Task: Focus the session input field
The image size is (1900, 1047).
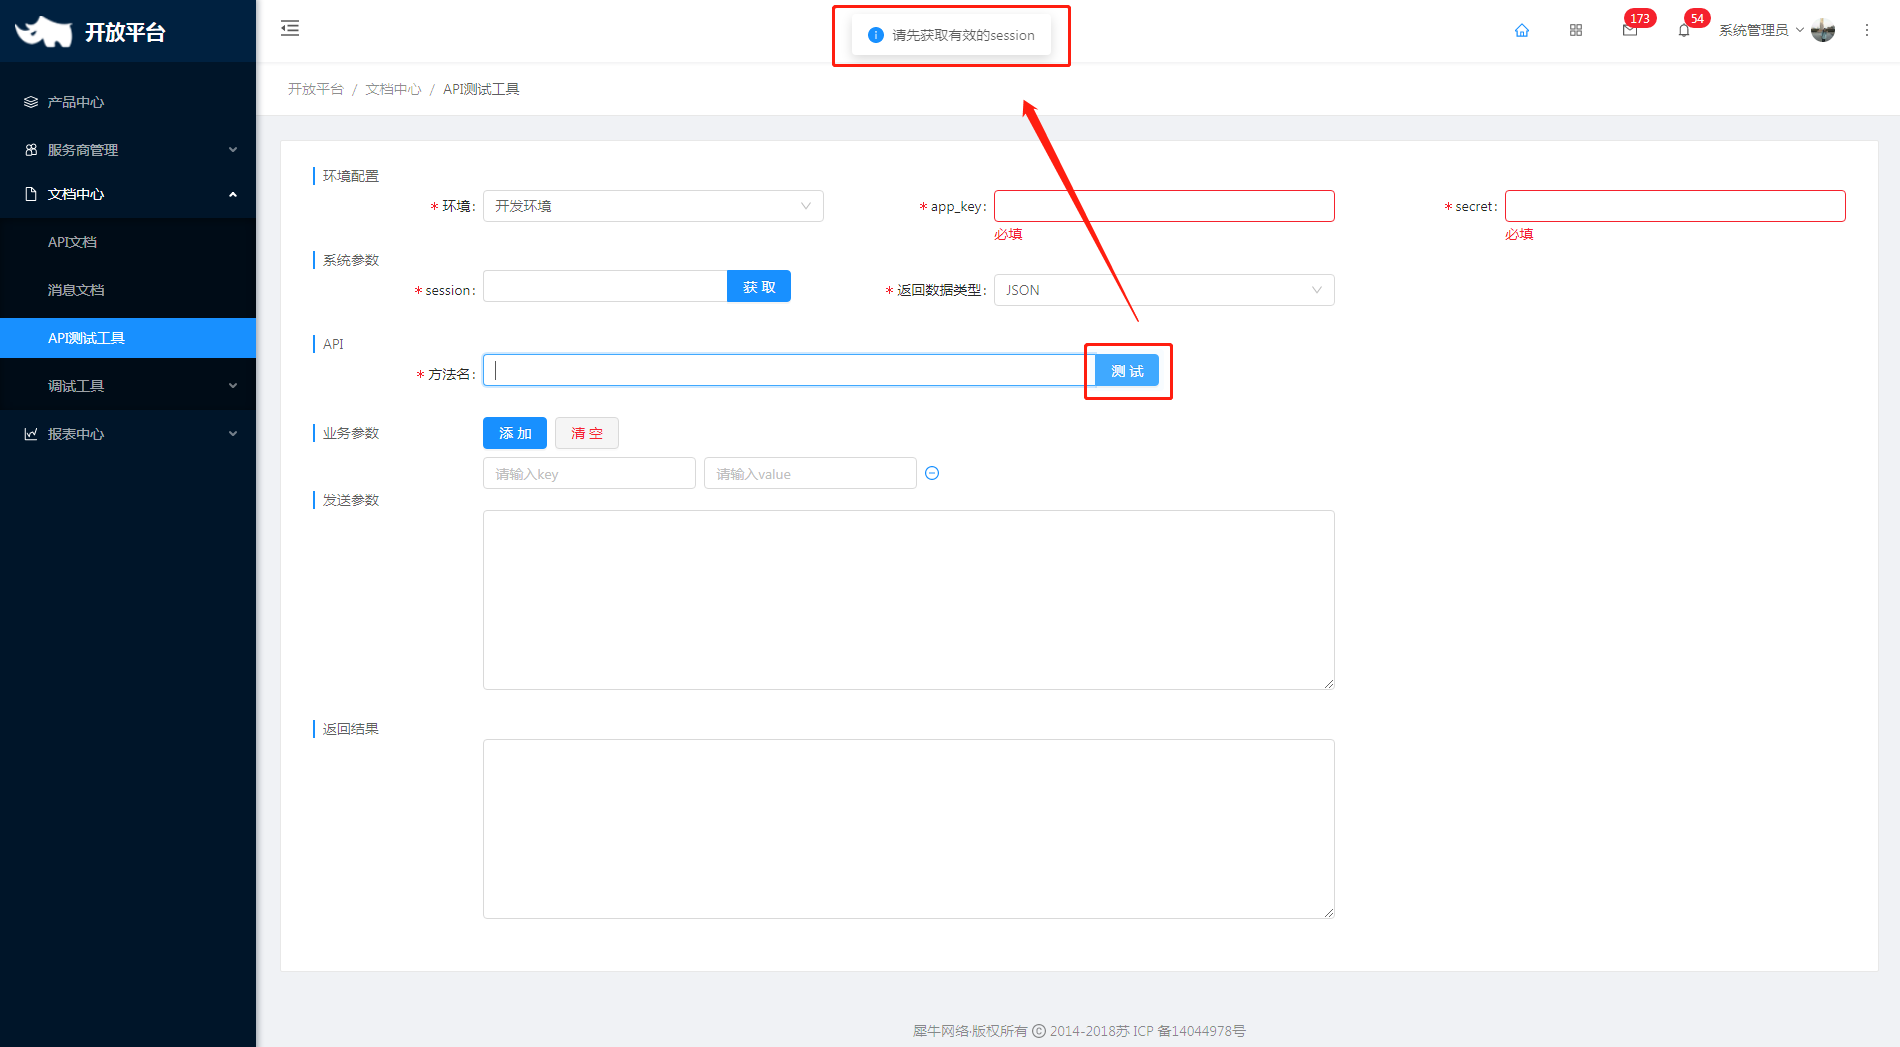Action: [605, 286]
